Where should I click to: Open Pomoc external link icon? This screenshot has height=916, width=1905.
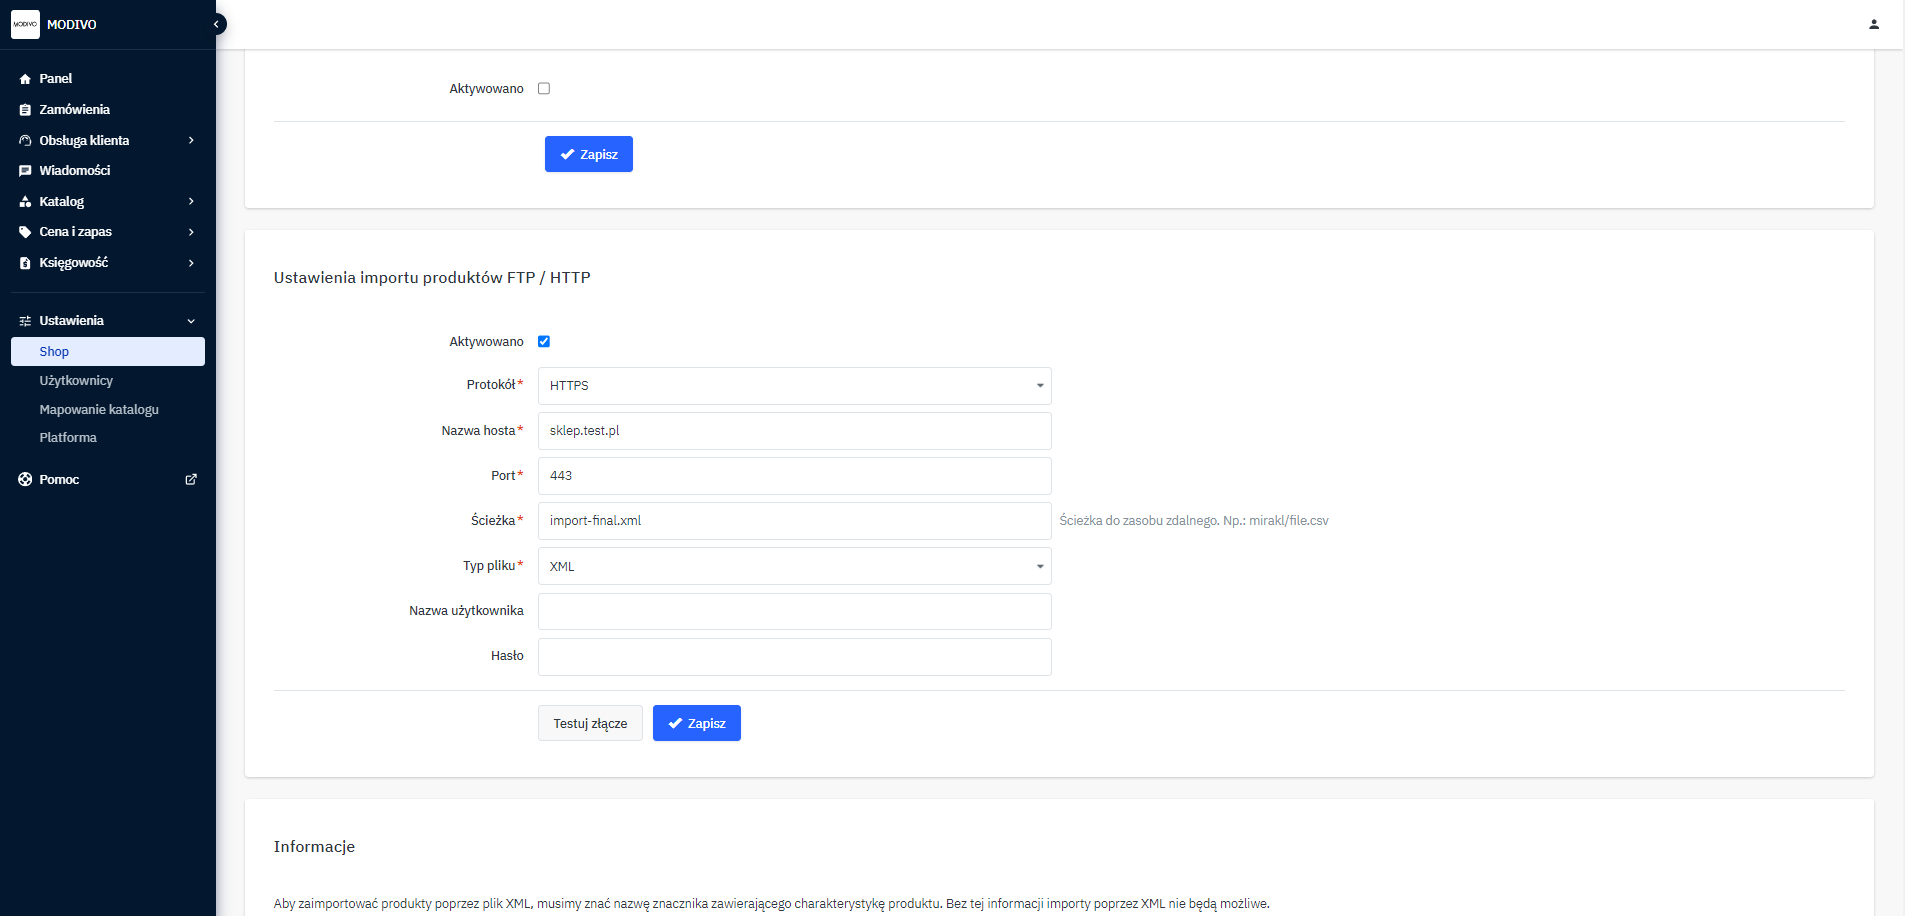(191, 480)
